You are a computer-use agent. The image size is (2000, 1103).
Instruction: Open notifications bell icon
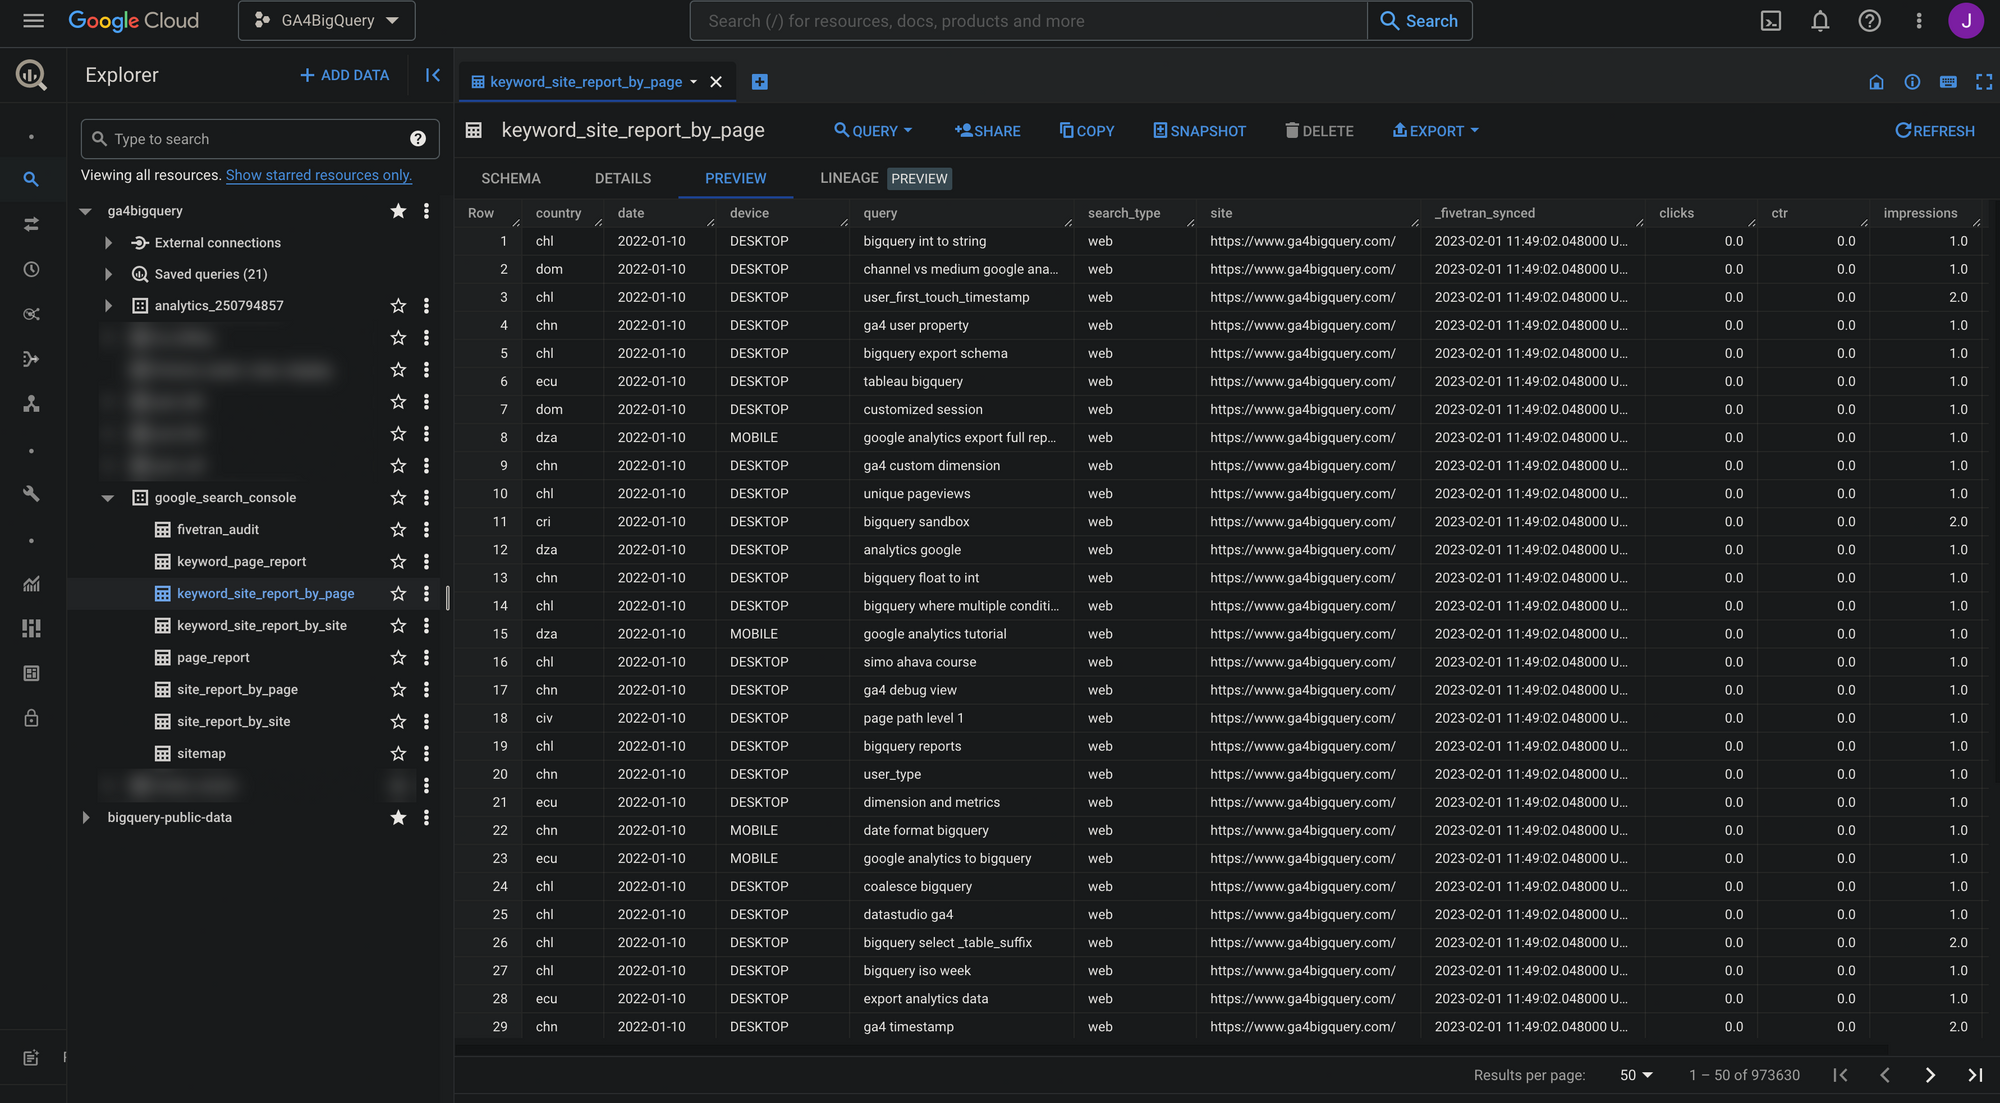[x=1820, y=21]
